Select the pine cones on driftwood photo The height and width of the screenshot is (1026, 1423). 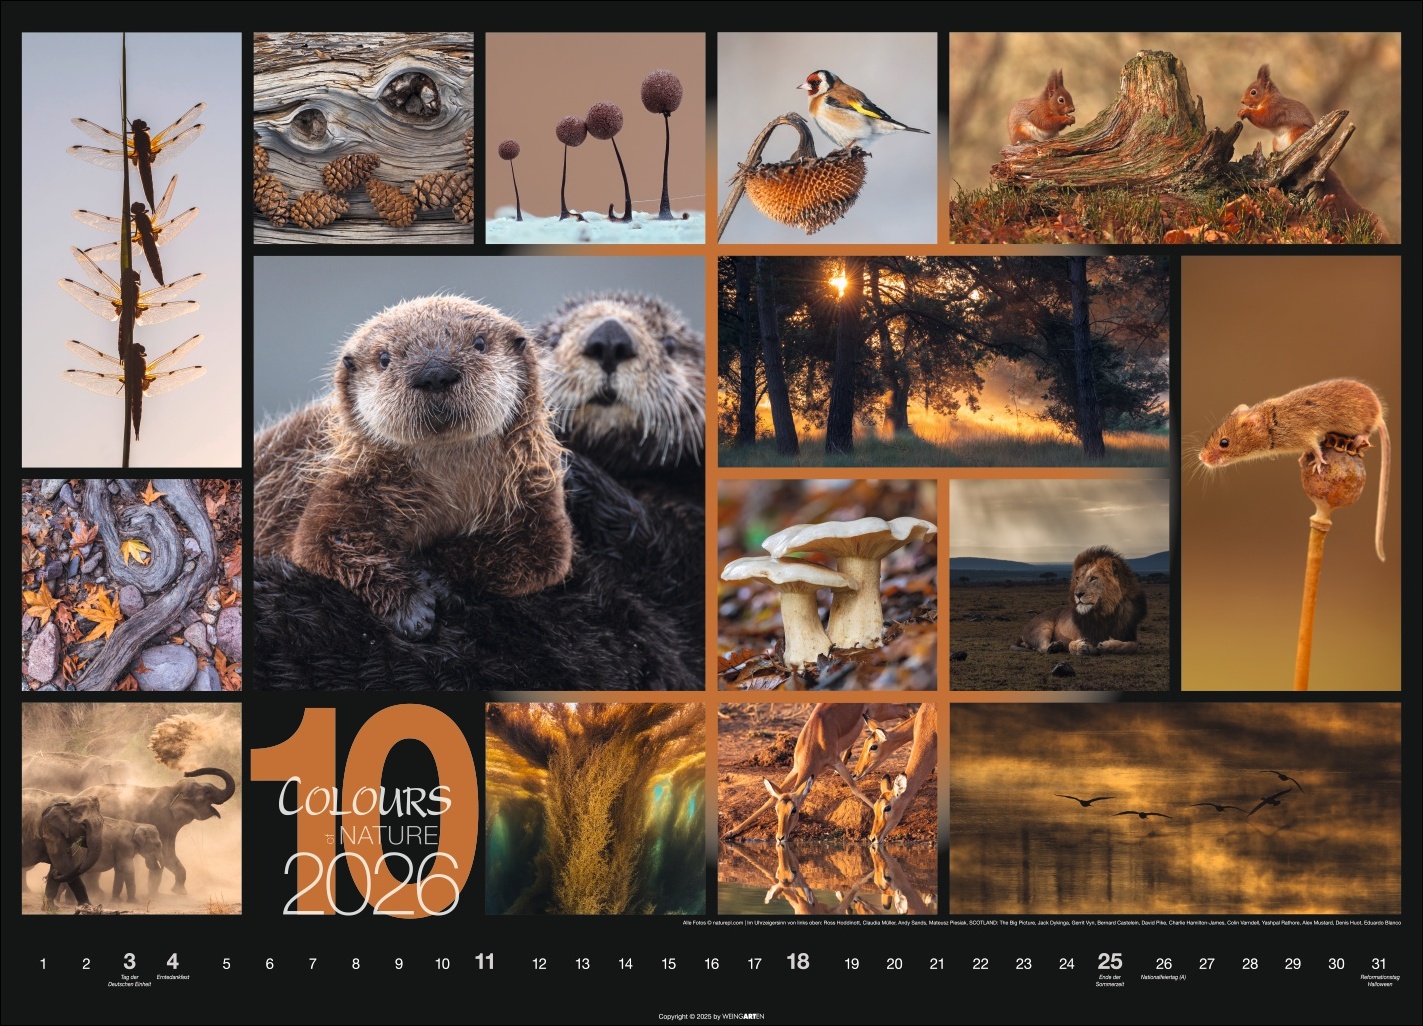coord(363,138)
